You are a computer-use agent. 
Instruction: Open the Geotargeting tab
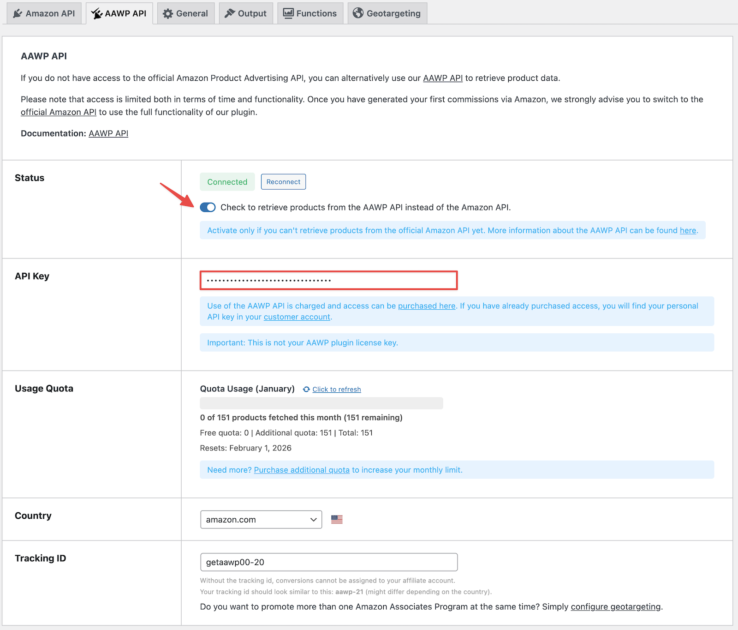(x=387, y=13)
